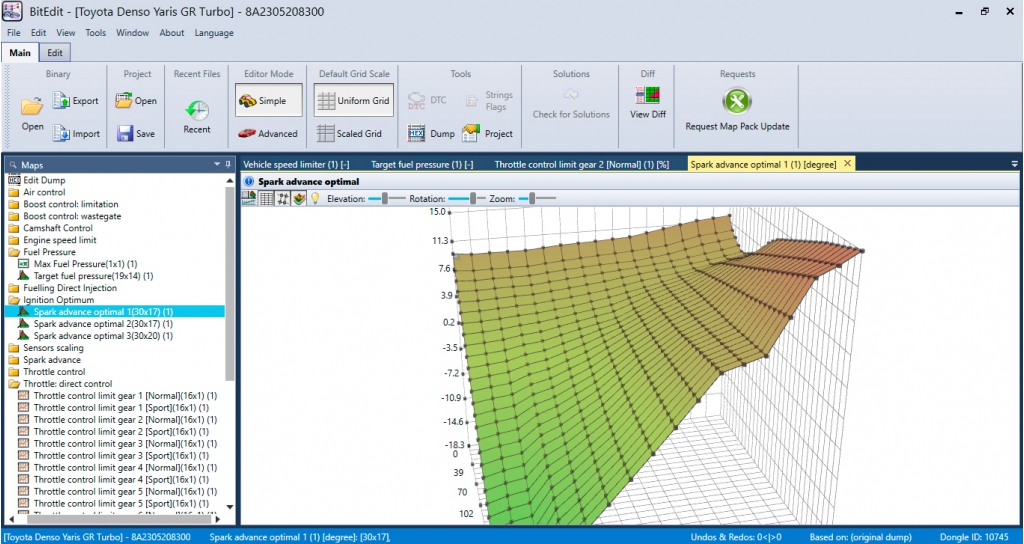Open the DTC tool
The height and width of the screenshot is (544, 1024).
(427, 101)
